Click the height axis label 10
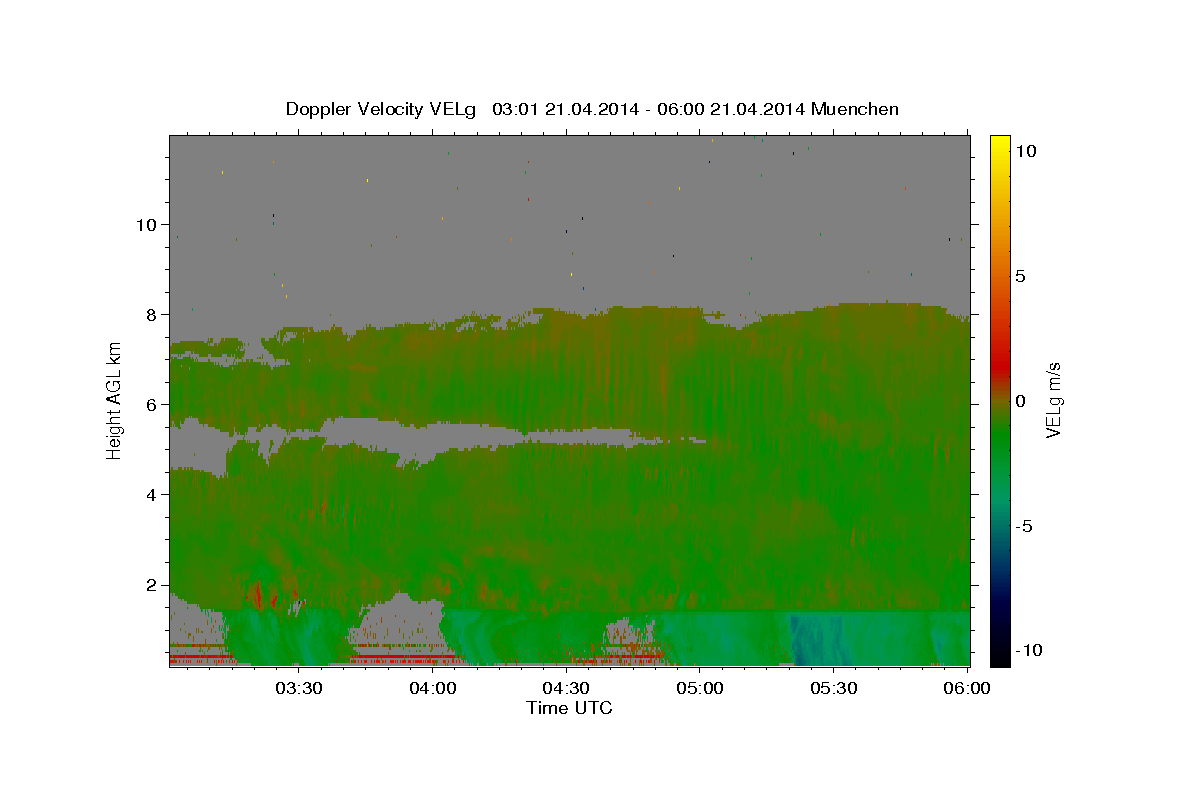1200x800 pixels. (x=146, y=224)
